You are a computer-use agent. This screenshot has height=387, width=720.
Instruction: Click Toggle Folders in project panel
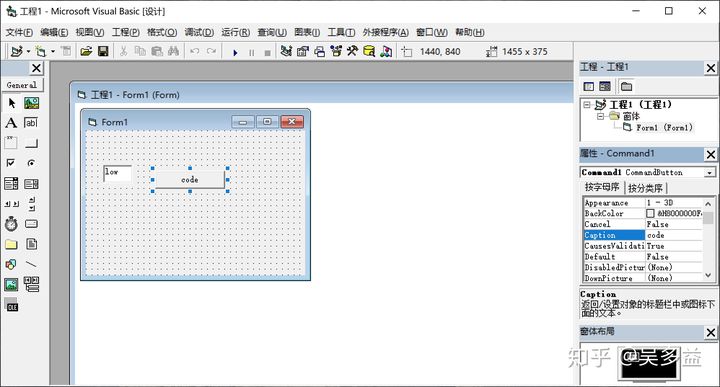coord(626,86)
